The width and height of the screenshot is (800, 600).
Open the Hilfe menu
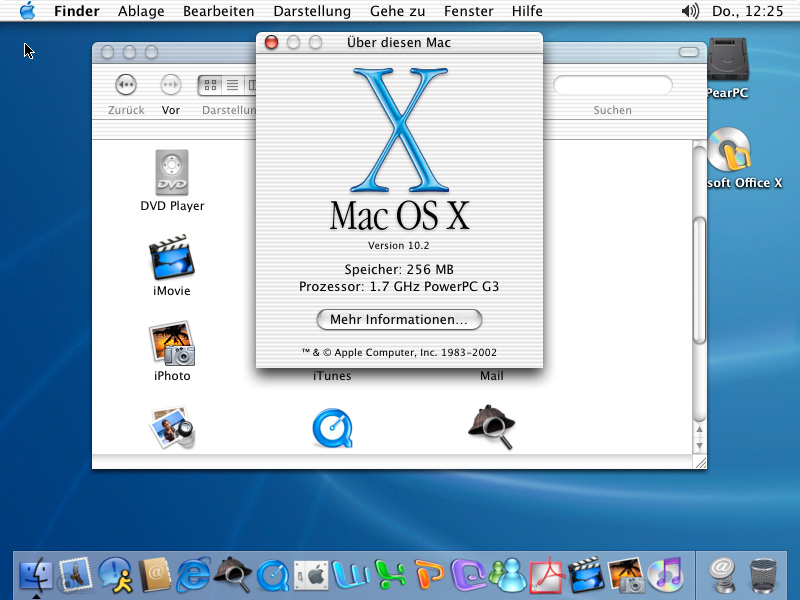[x=527, y=11]
